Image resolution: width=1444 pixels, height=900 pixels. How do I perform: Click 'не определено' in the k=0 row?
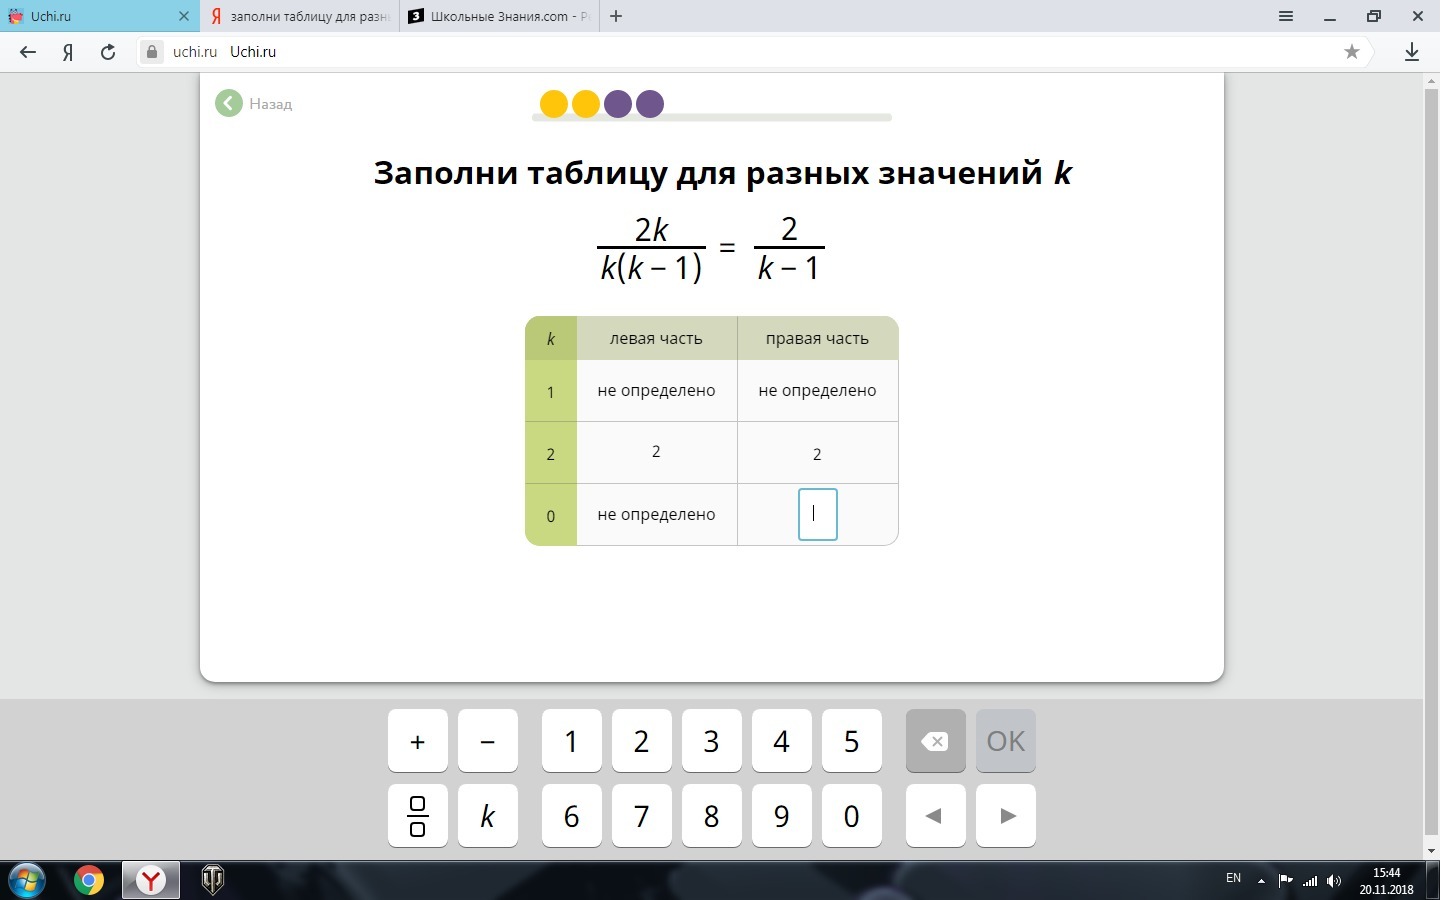656,514
